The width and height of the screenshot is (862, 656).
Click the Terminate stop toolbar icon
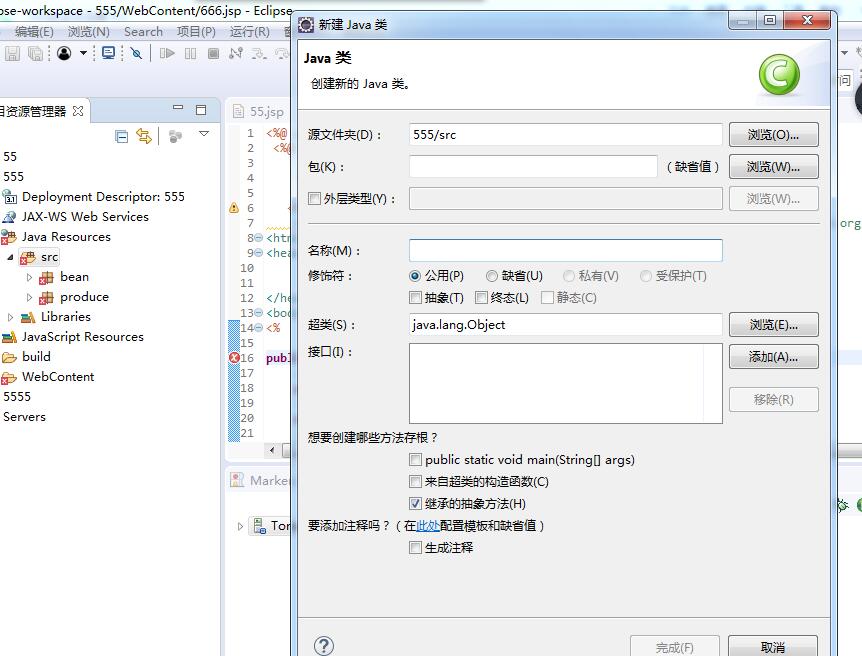pyautogui.click(x=213, y=53)
